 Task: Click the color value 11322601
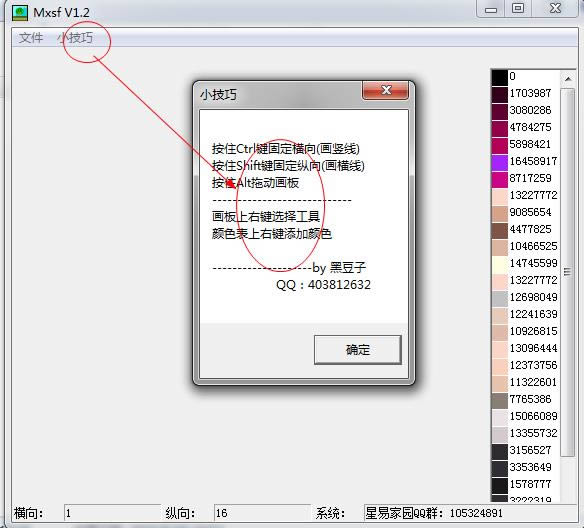533,382
